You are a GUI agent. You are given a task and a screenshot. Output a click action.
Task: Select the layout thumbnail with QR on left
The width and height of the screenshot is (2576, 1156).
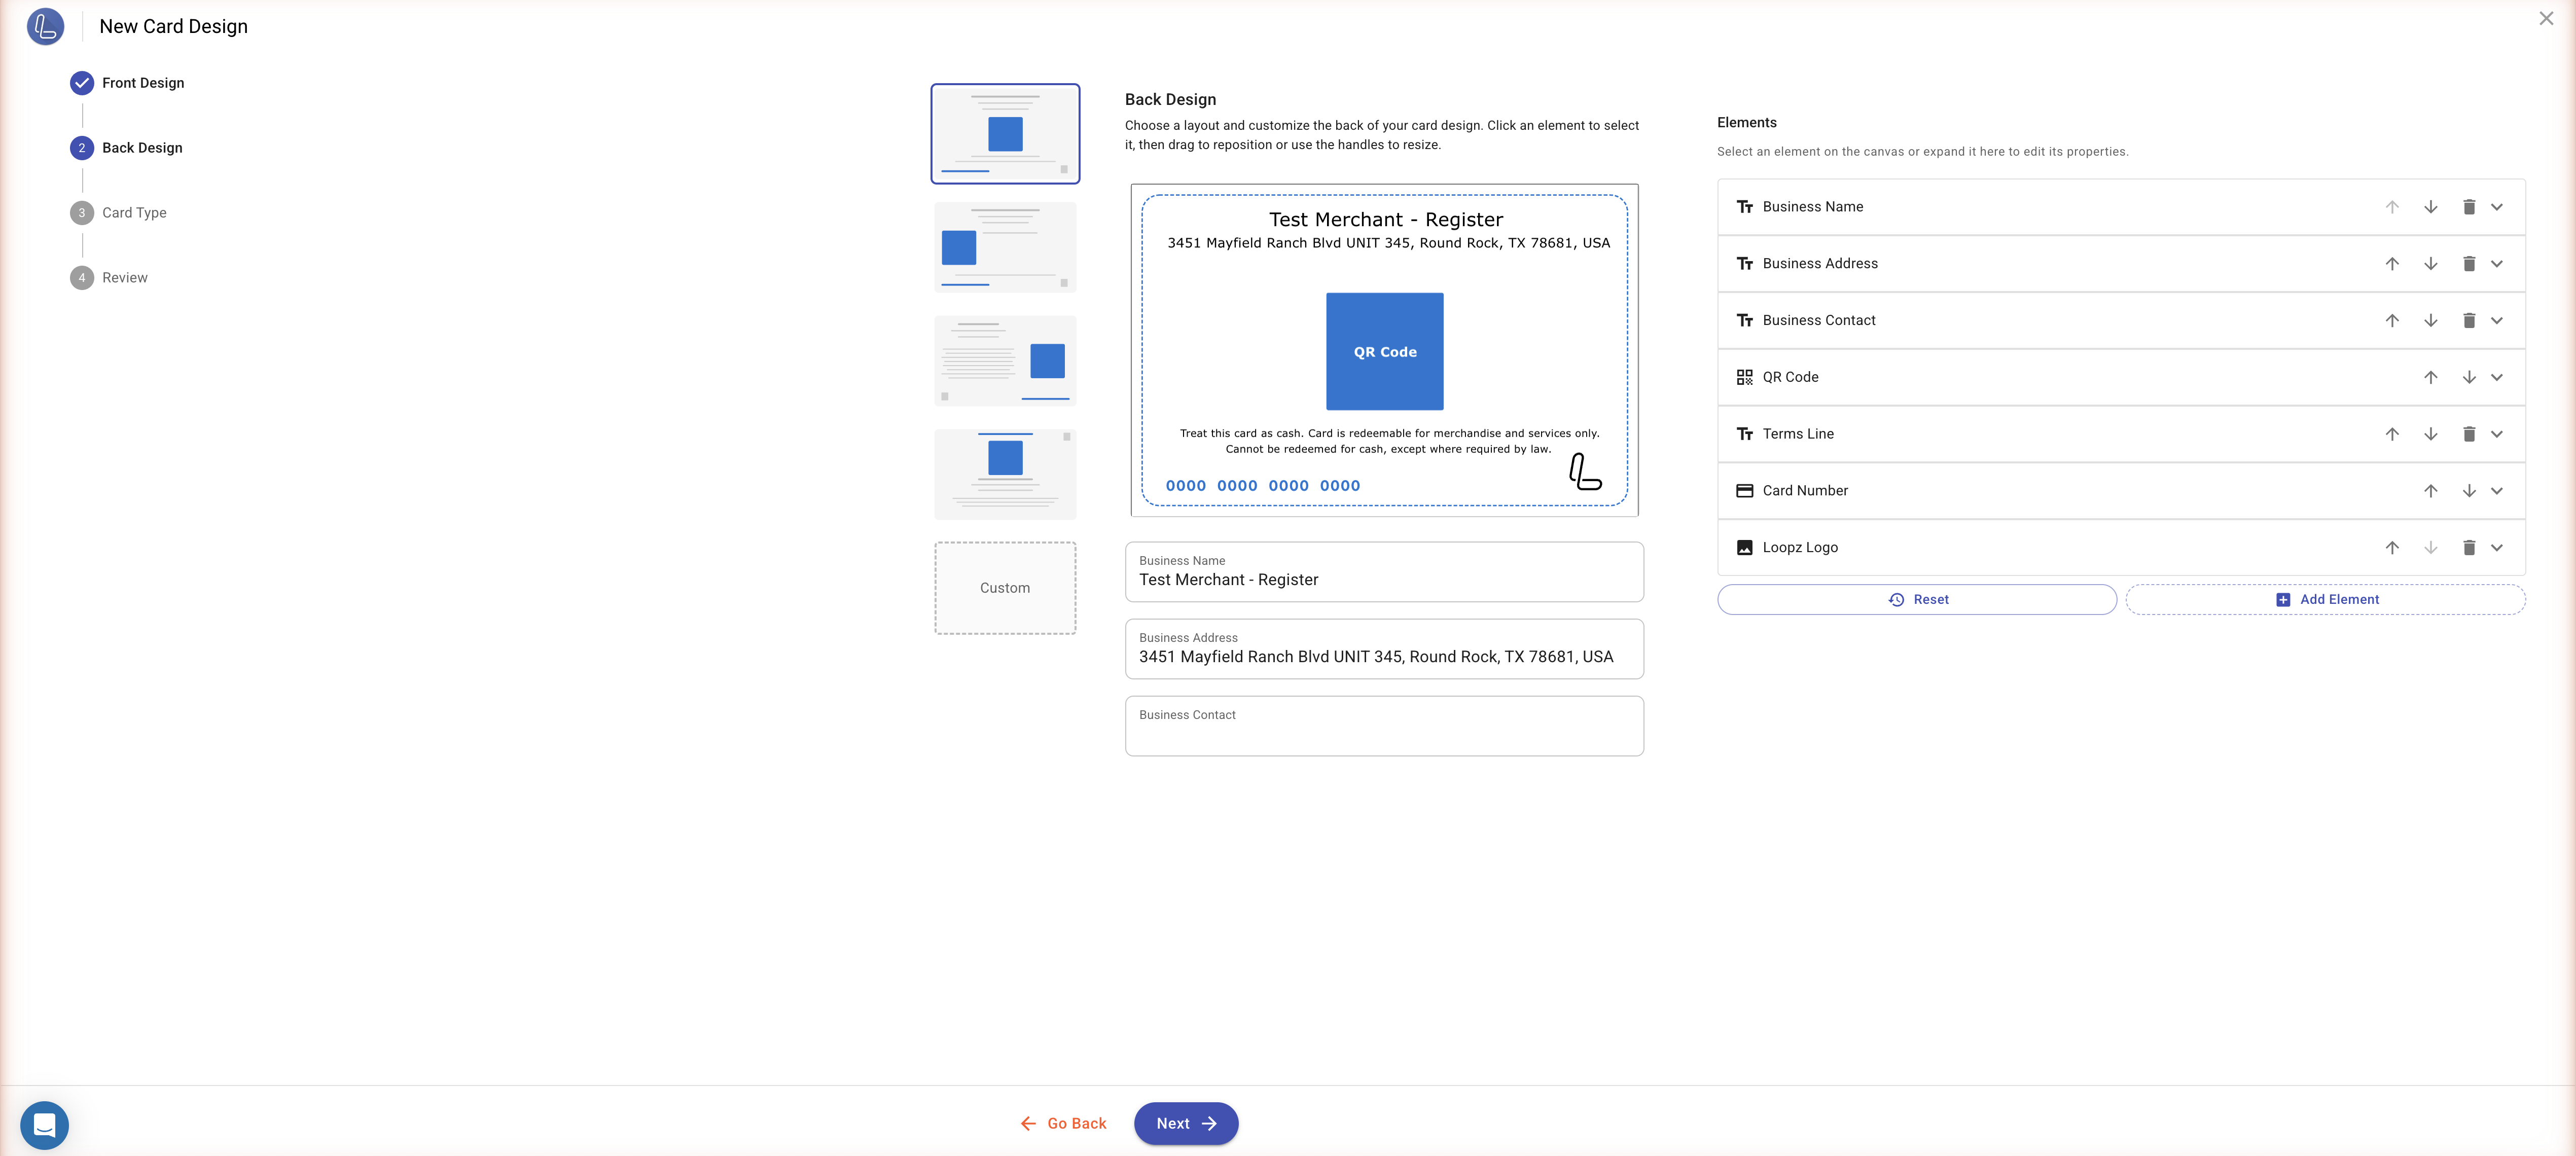tap(1005, 247)
